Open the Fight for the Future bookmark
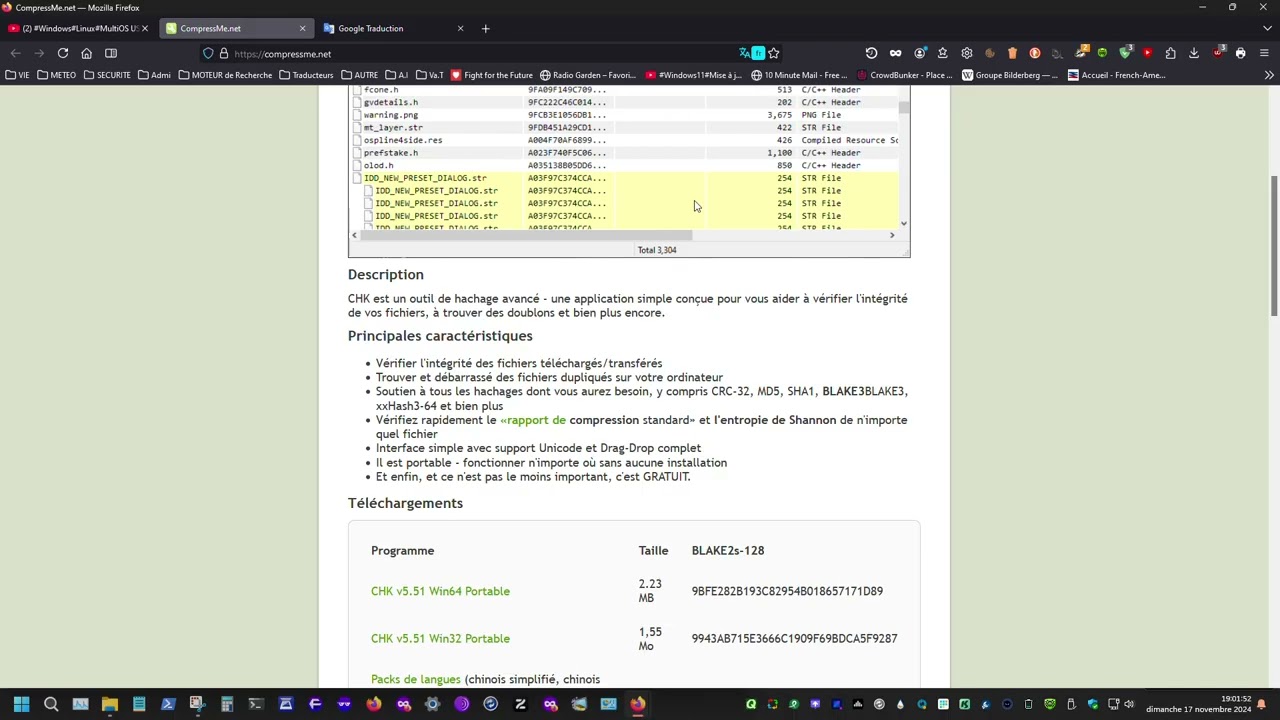This screenshot has height=720, width=1280. tap(492, 75)
